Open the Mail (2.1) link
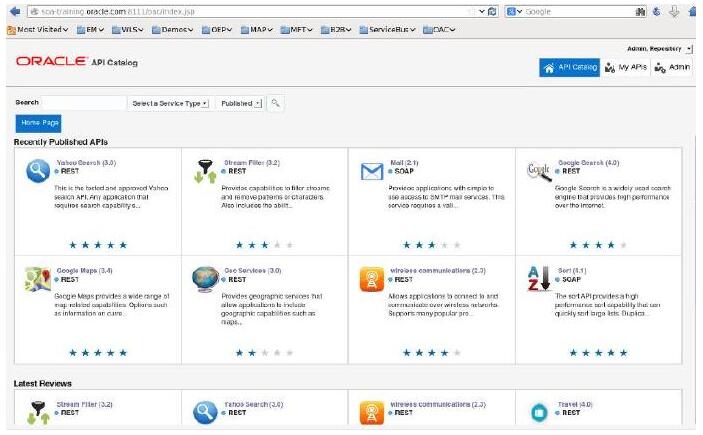Image resolution: width=703 pixels, height=435 pixels. click(x=404, y=163)
